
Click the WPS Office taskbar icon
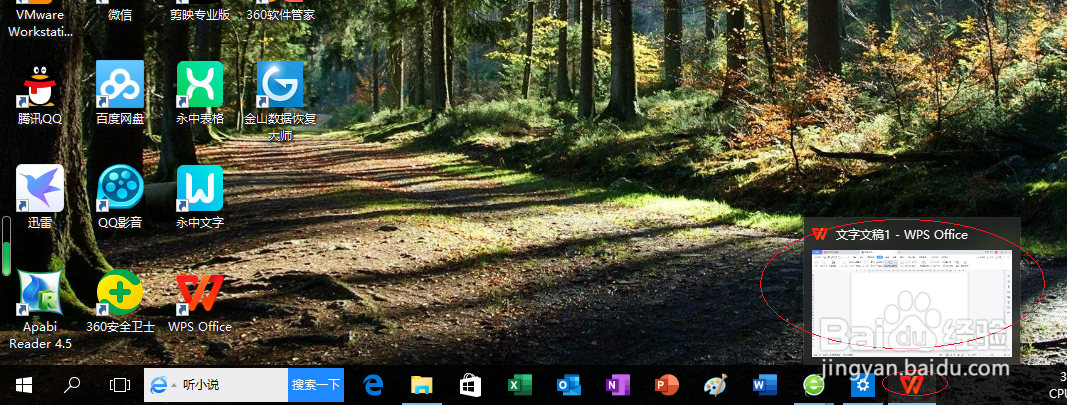[x=912, y=385]
